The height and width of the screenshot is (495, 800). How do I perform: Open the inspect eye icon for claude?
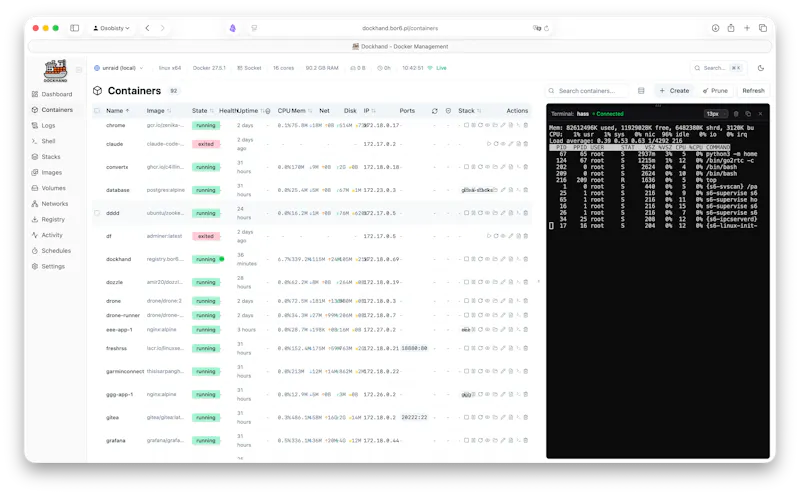click(503, 144)
